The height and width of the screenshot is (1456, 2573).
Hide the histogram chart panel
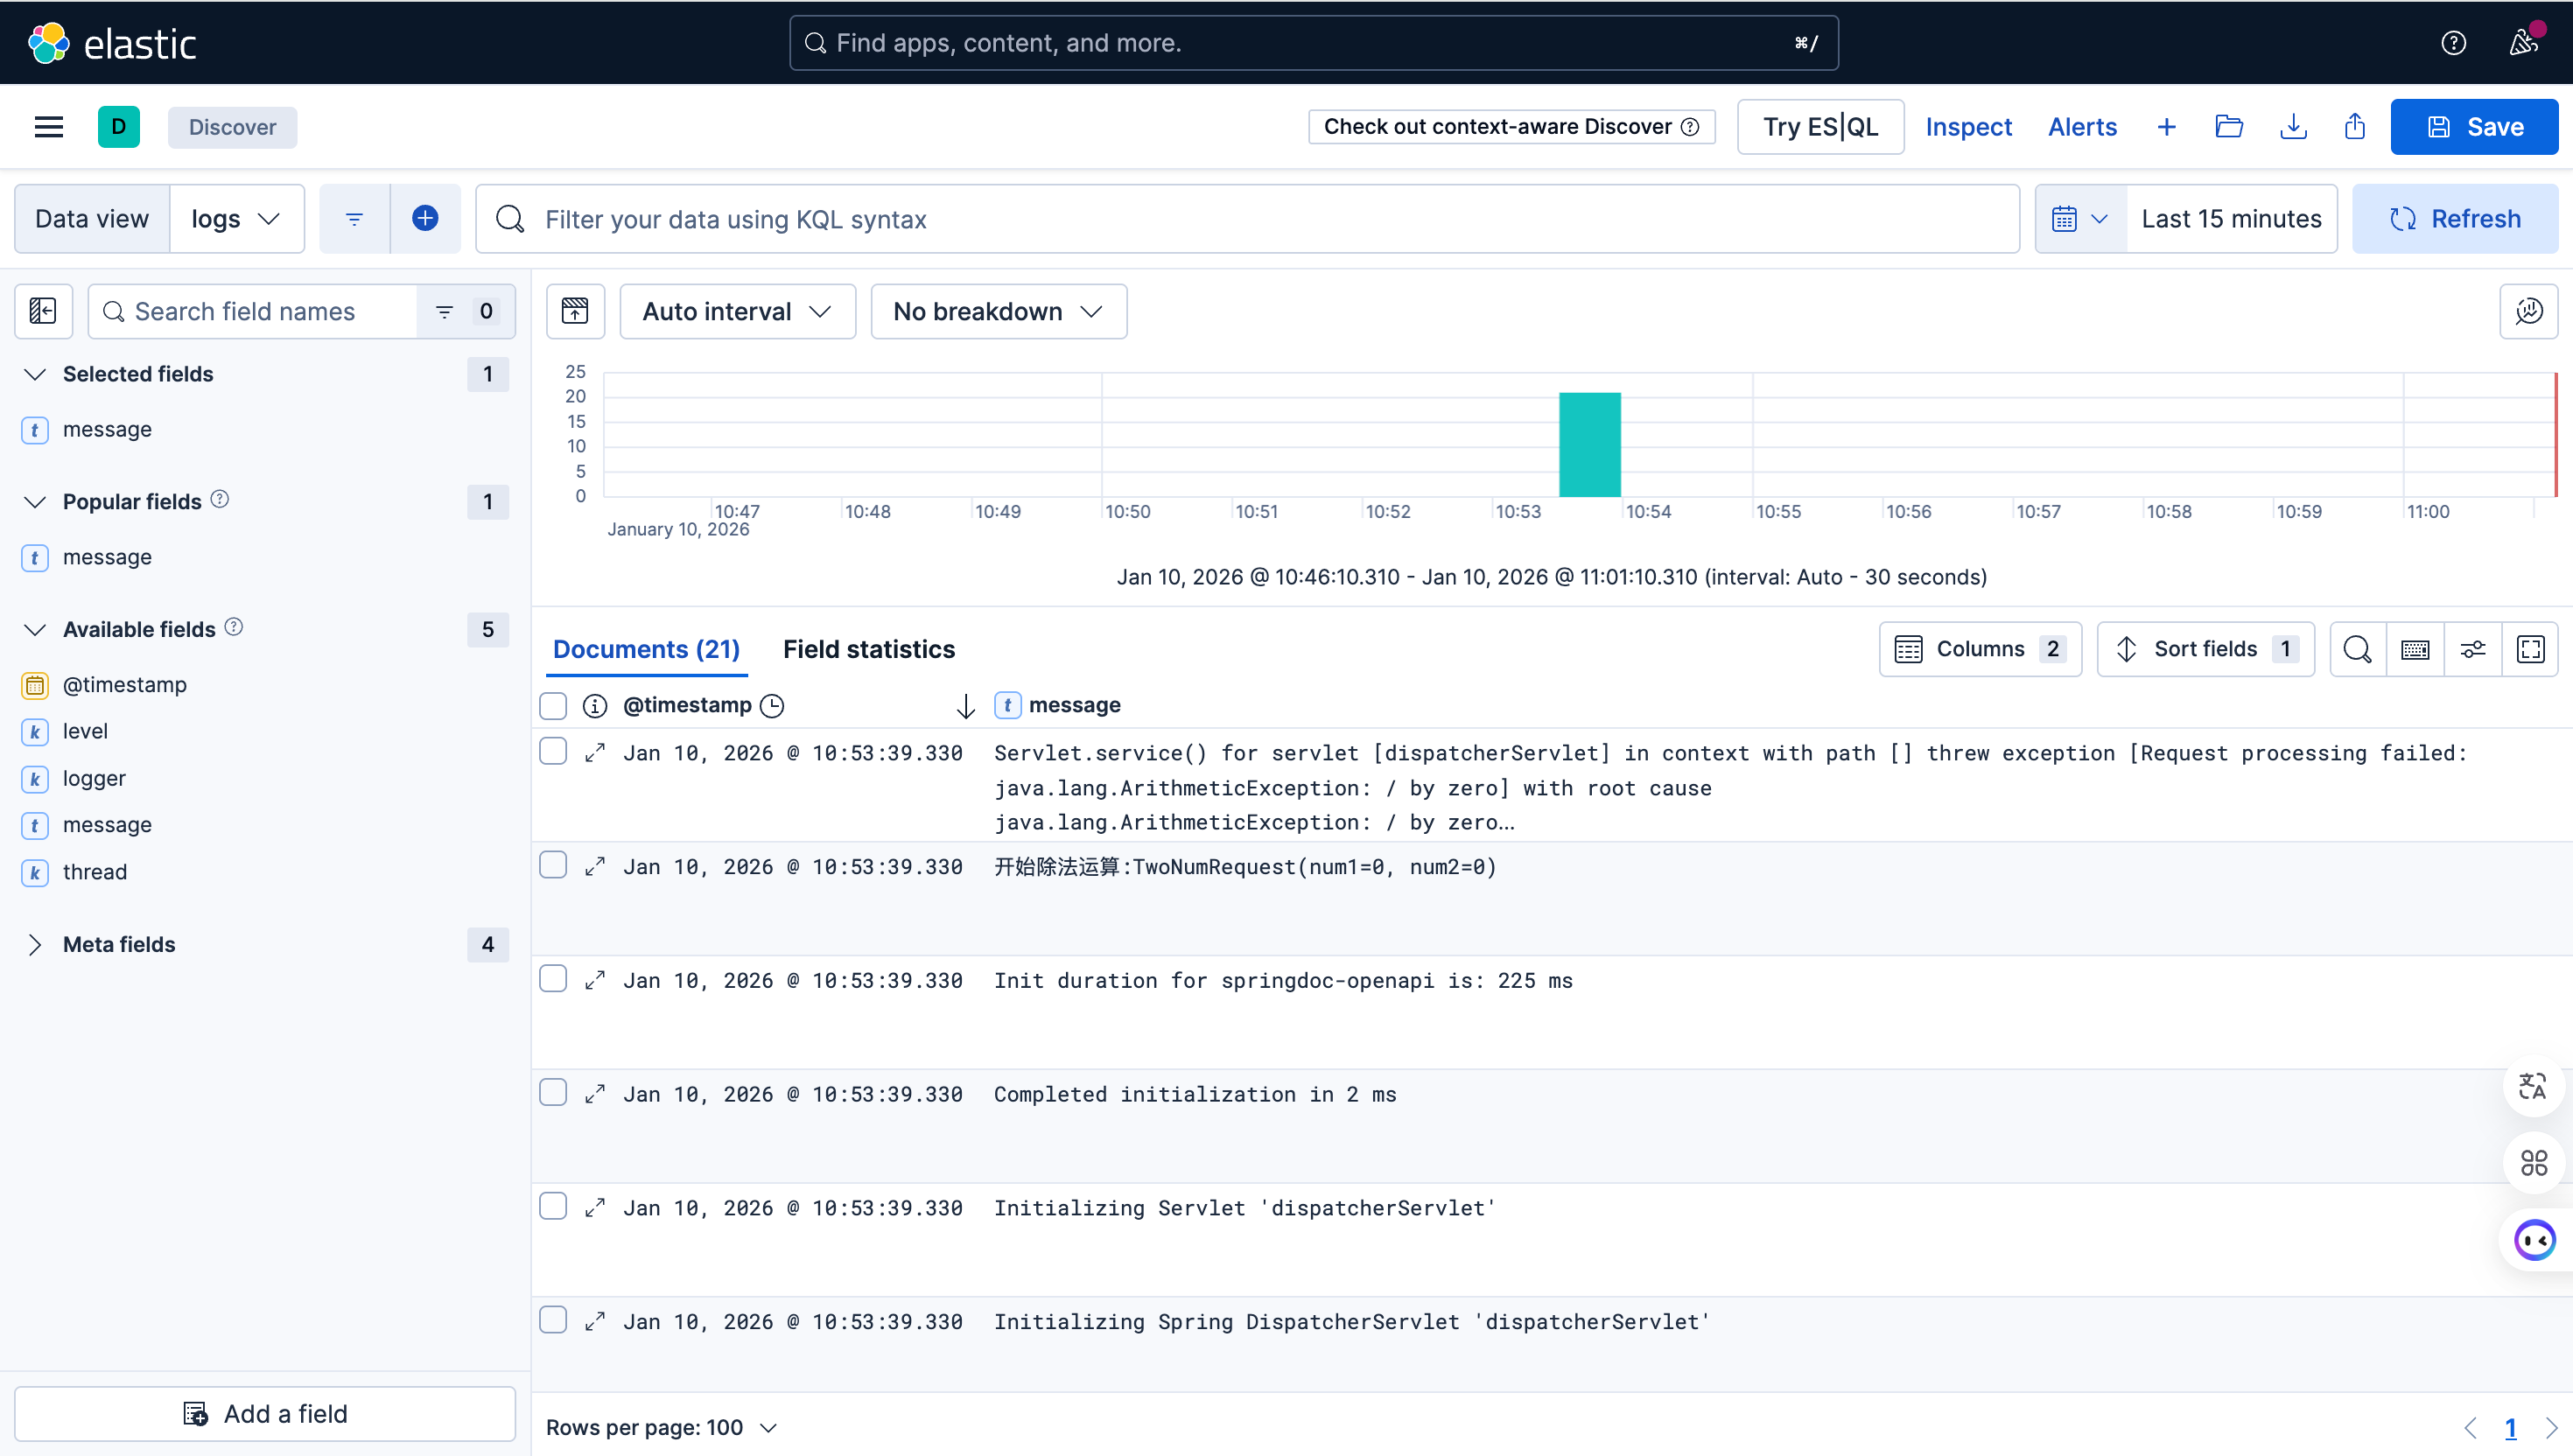575,311
